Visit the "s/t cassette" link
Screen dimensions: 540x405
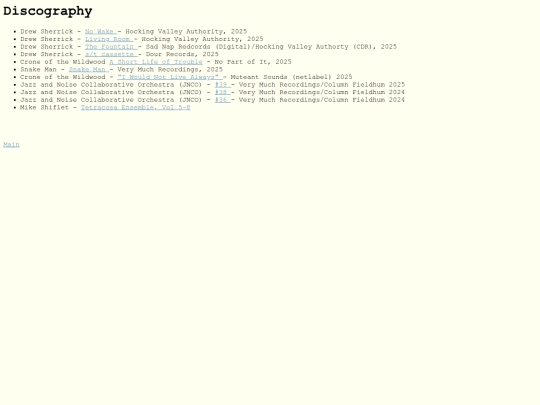[x=111, y=54]
